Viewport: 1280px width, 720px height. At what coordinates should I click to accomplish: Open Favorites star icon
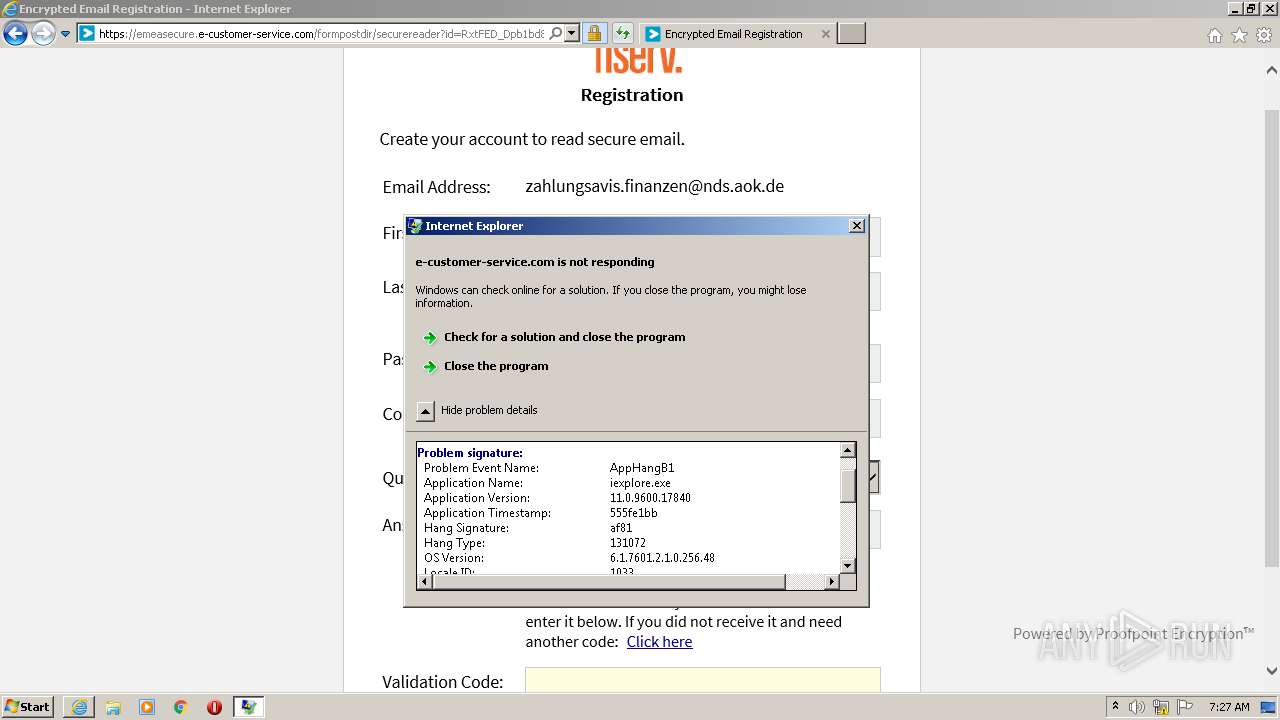click(1239, 35)
